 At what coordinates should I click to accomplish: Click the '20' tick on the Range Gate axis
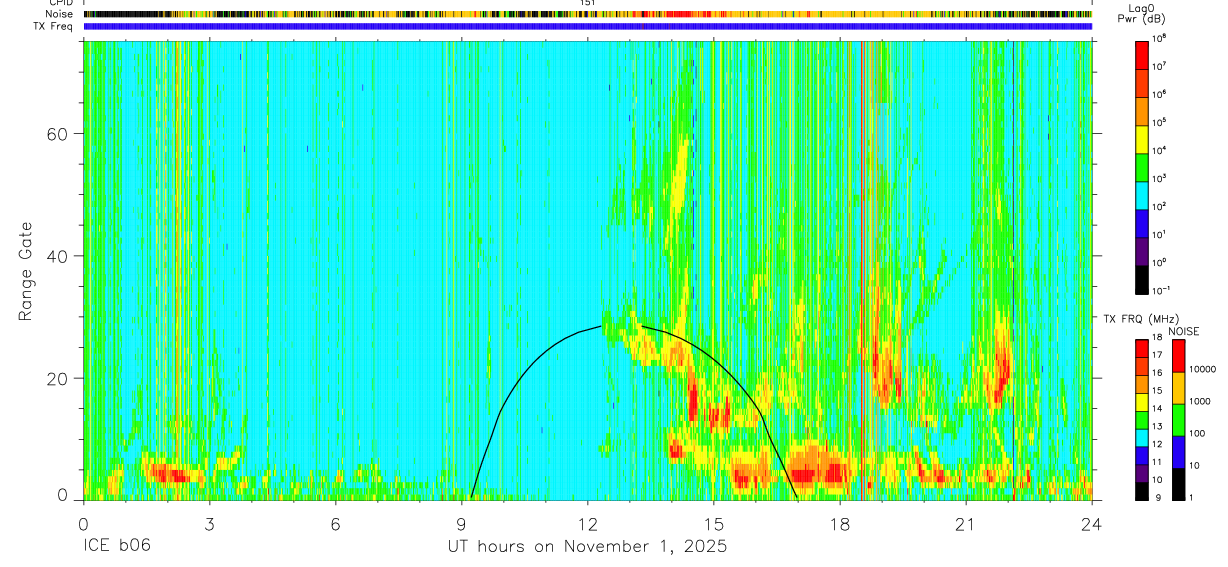coord(56,378)
